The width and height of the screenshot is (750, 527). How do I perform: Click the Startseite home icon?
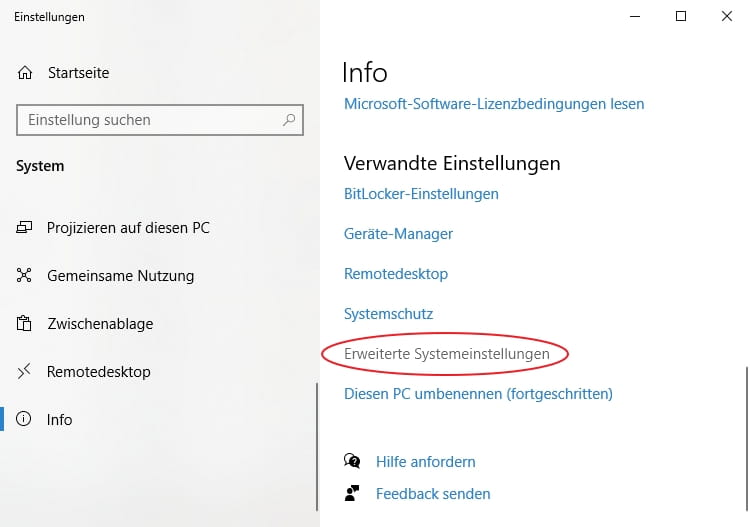pos(25,73)
